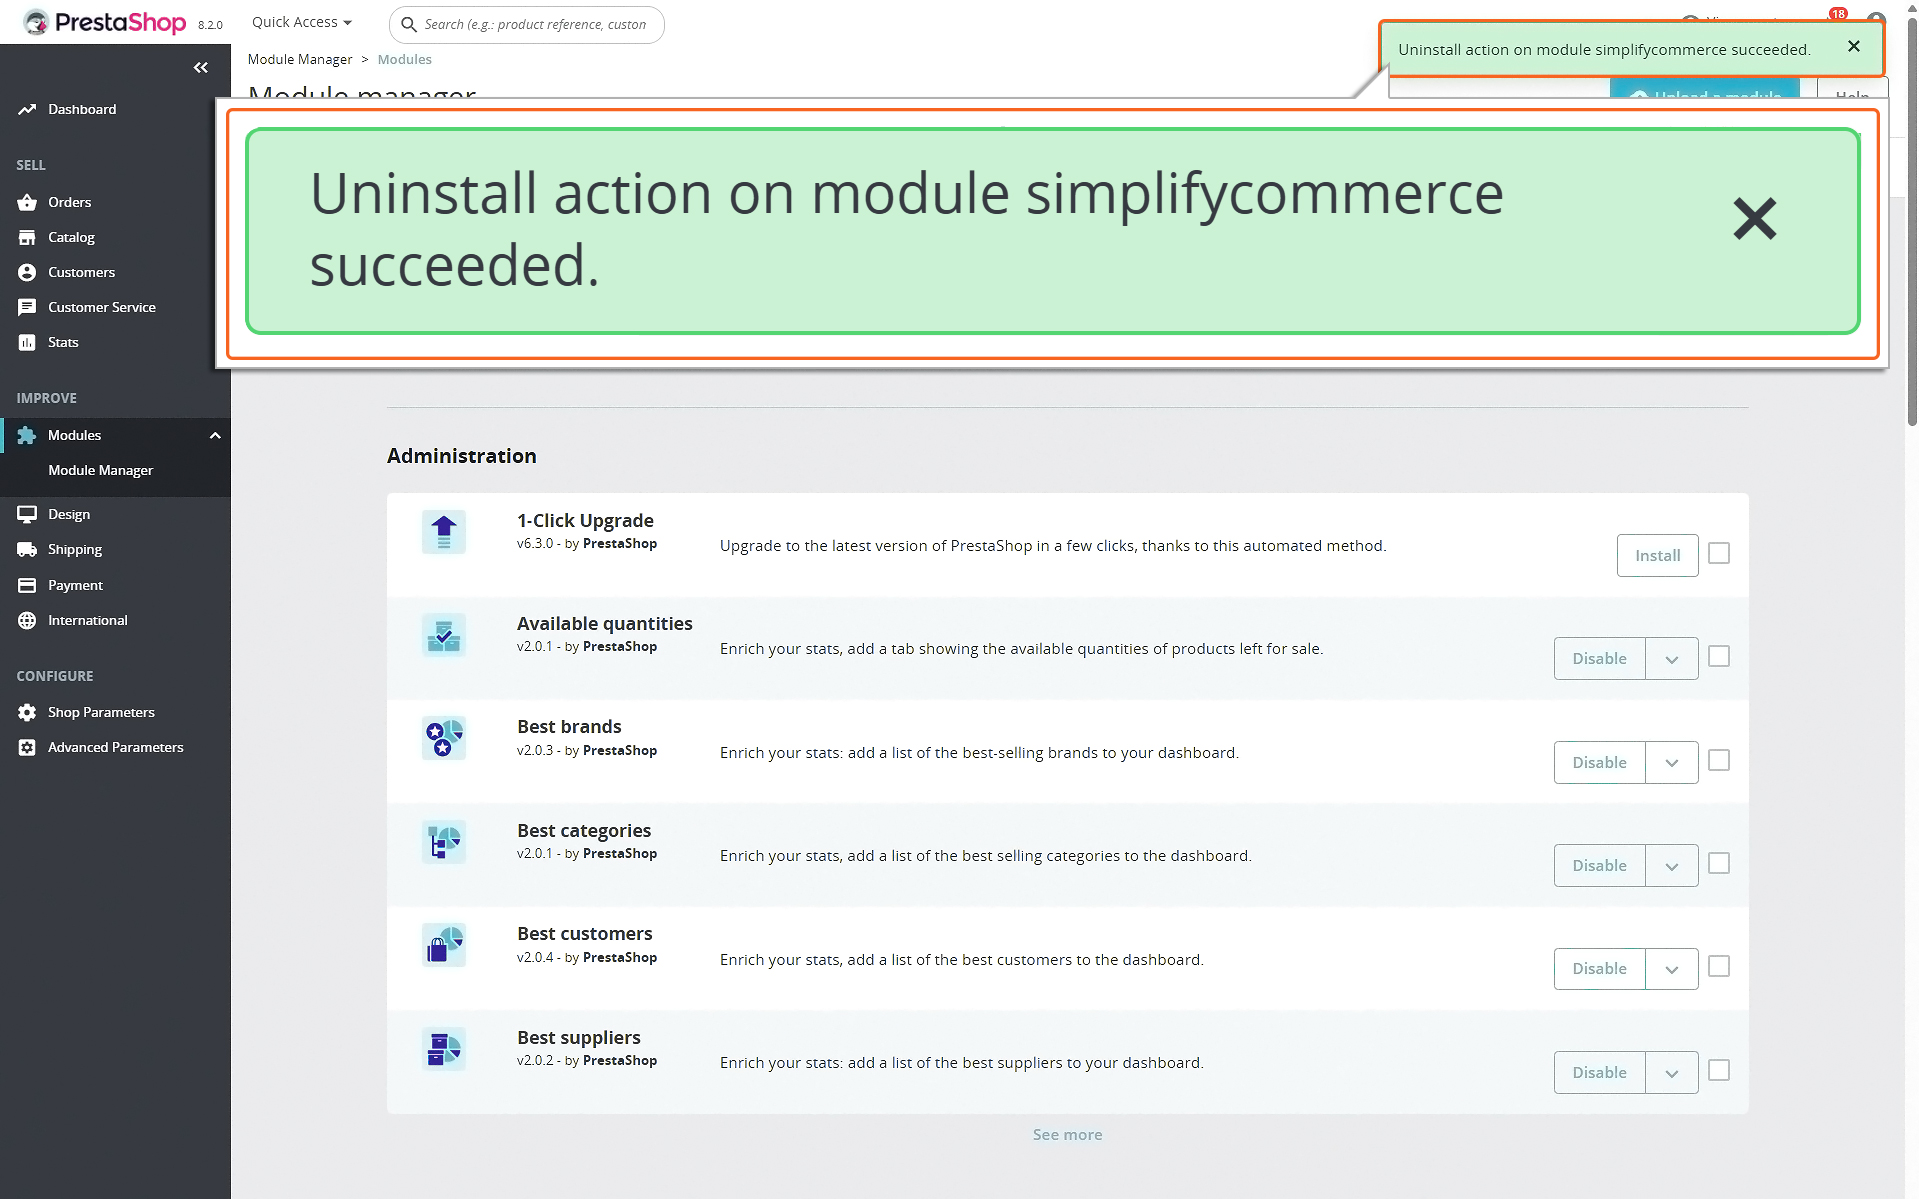Click the Best suppliers module icon

pyautogui.click(x=444, y=1049)
